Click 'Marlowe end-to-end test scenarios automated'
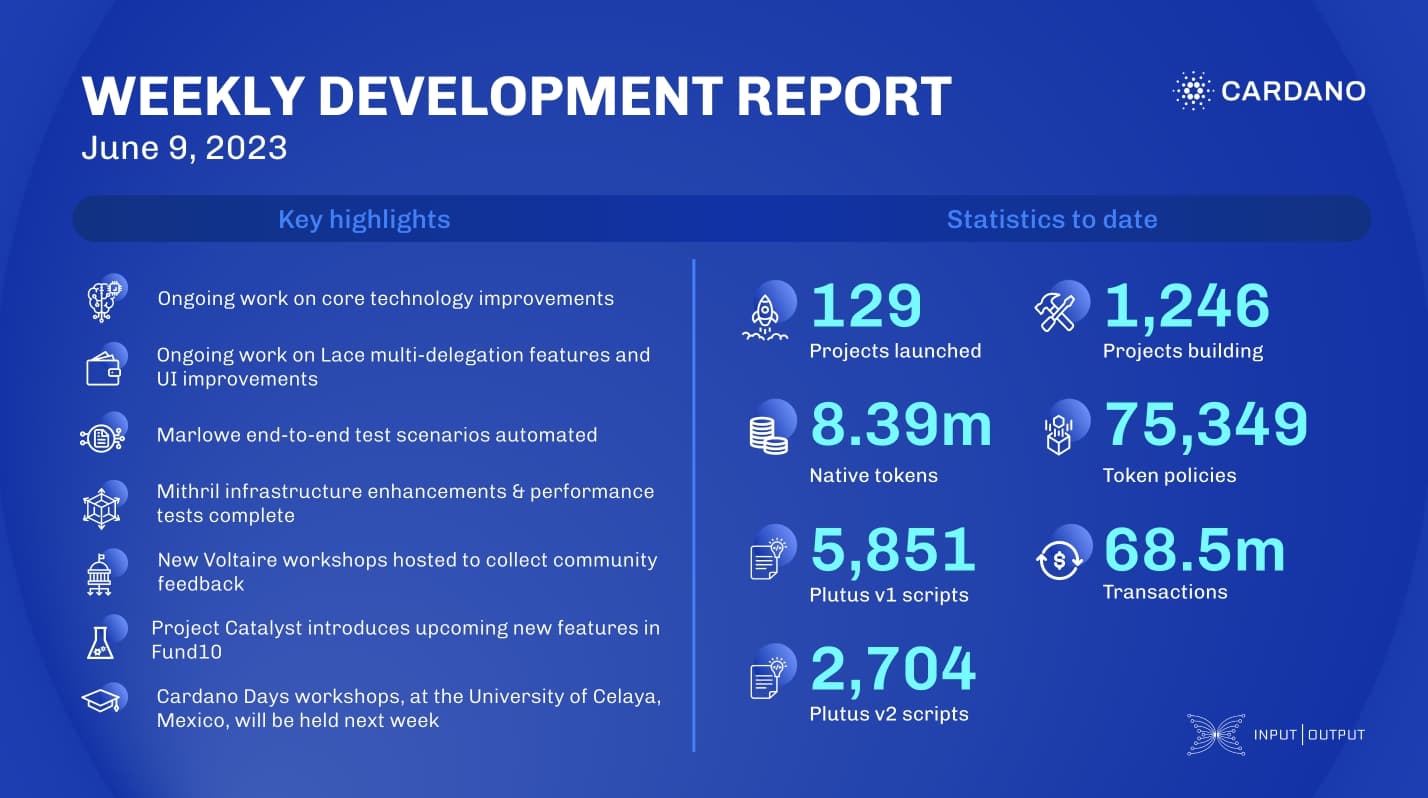Screen dimensions: 1428x798 point(377,435)
